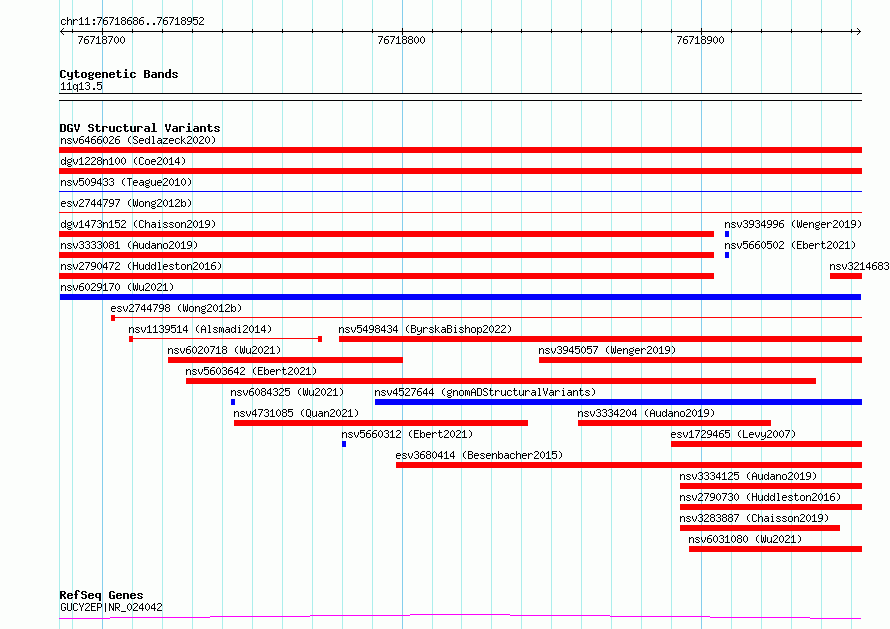
Task: Click ruler position 76718700
Action: pos(102,40)
